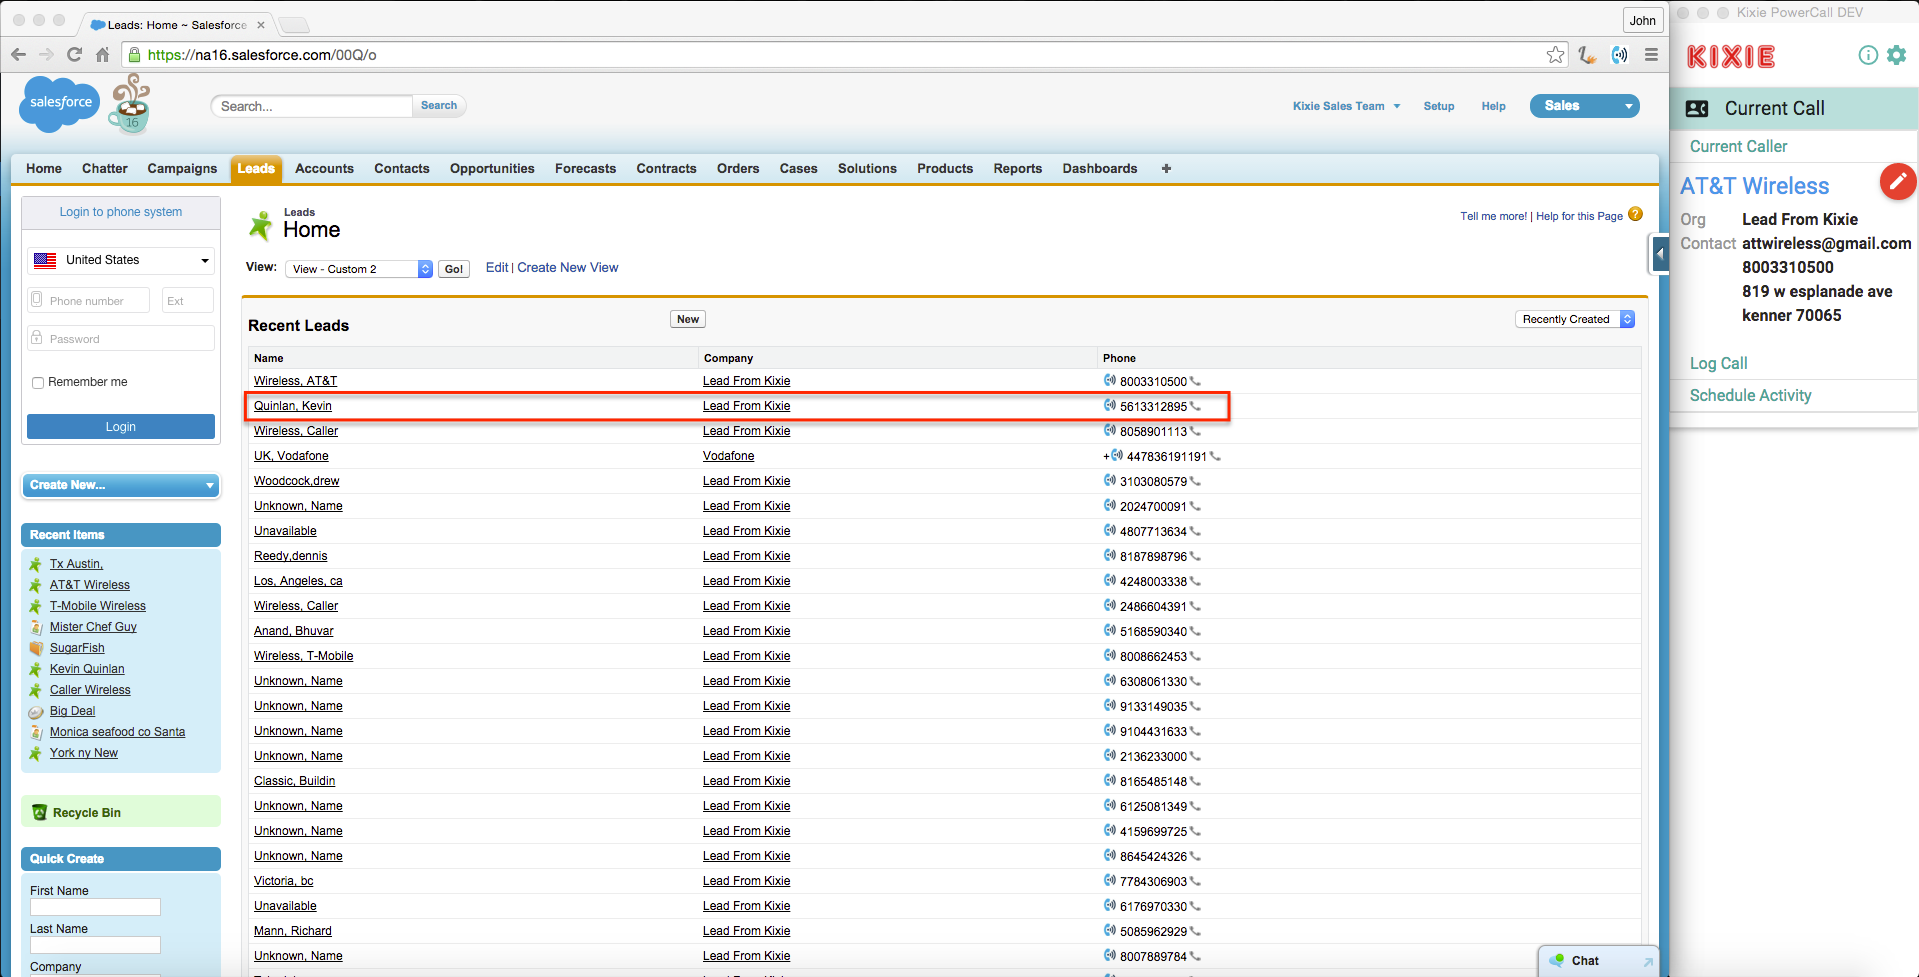
Task: Expand the Kixie Sales Team user menu
Action: (1346, 106)
